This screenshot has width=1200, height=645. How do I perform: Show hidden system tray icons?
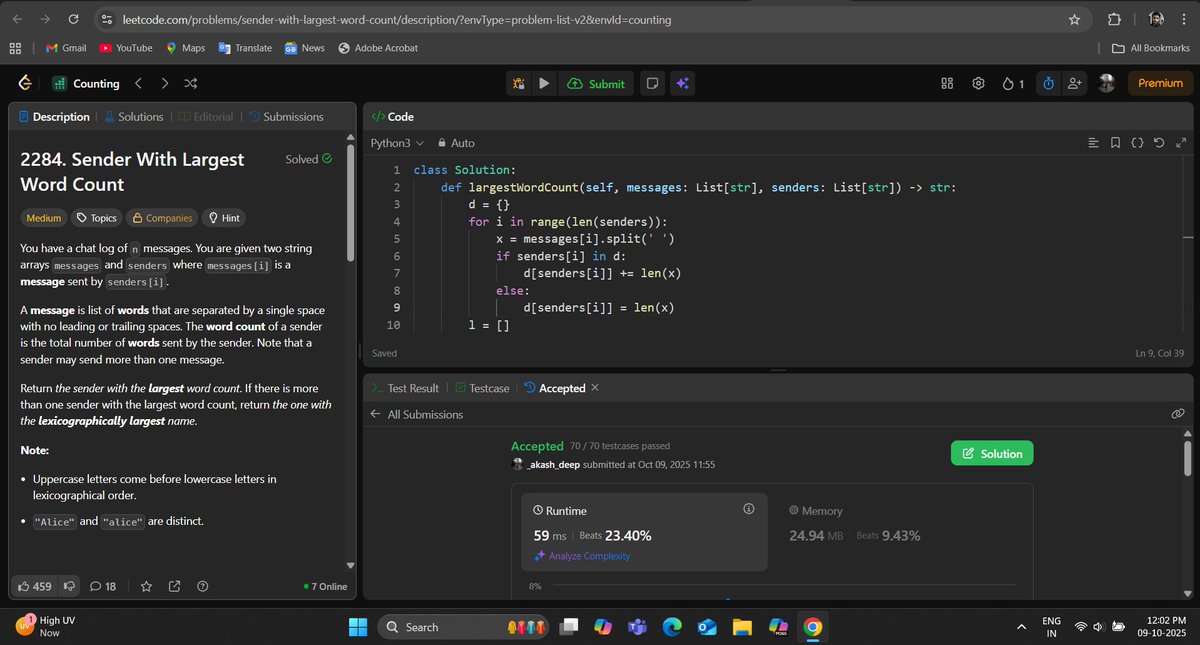1021,627
